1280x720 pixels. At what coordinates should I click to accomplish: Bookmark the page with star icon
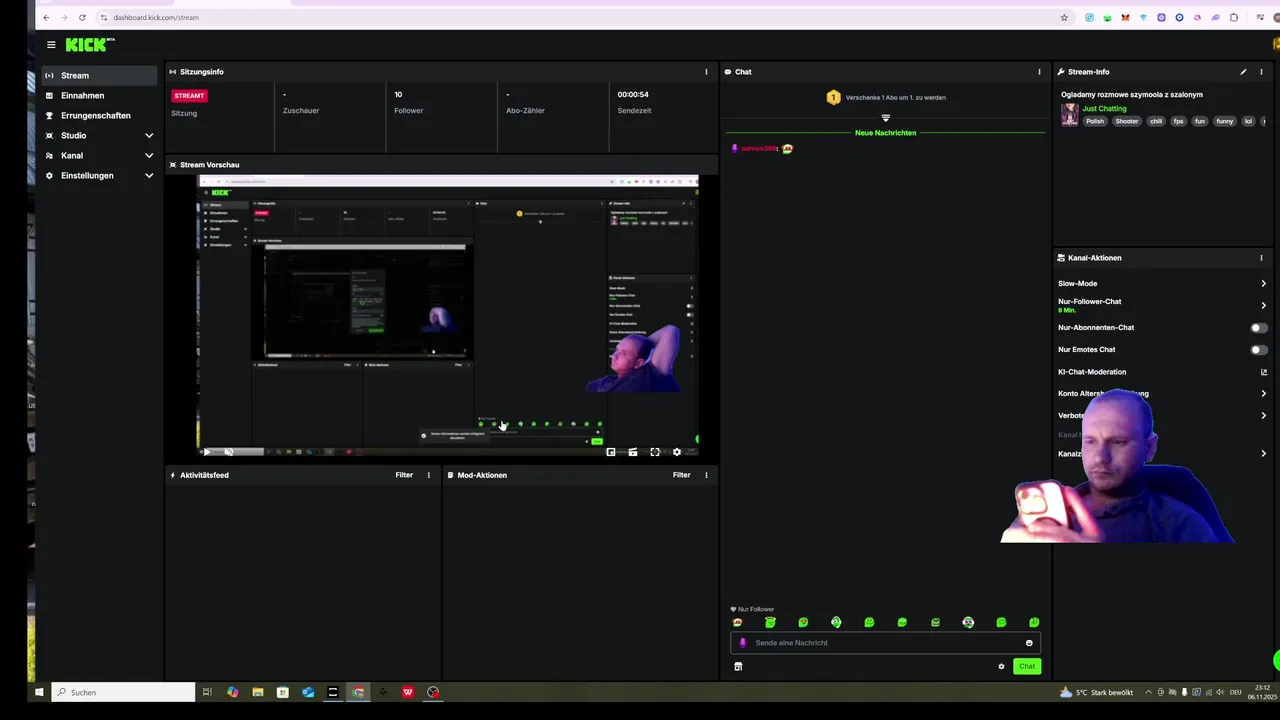1064,17
